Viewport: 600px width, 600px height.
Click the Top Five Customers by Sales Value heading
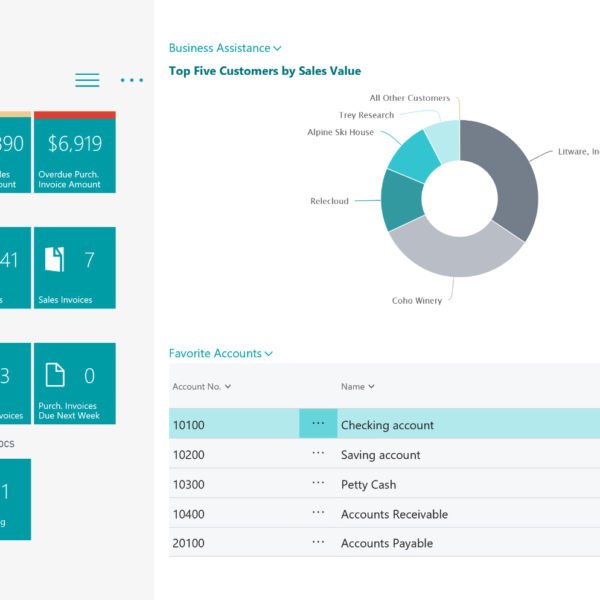point(265,71)
